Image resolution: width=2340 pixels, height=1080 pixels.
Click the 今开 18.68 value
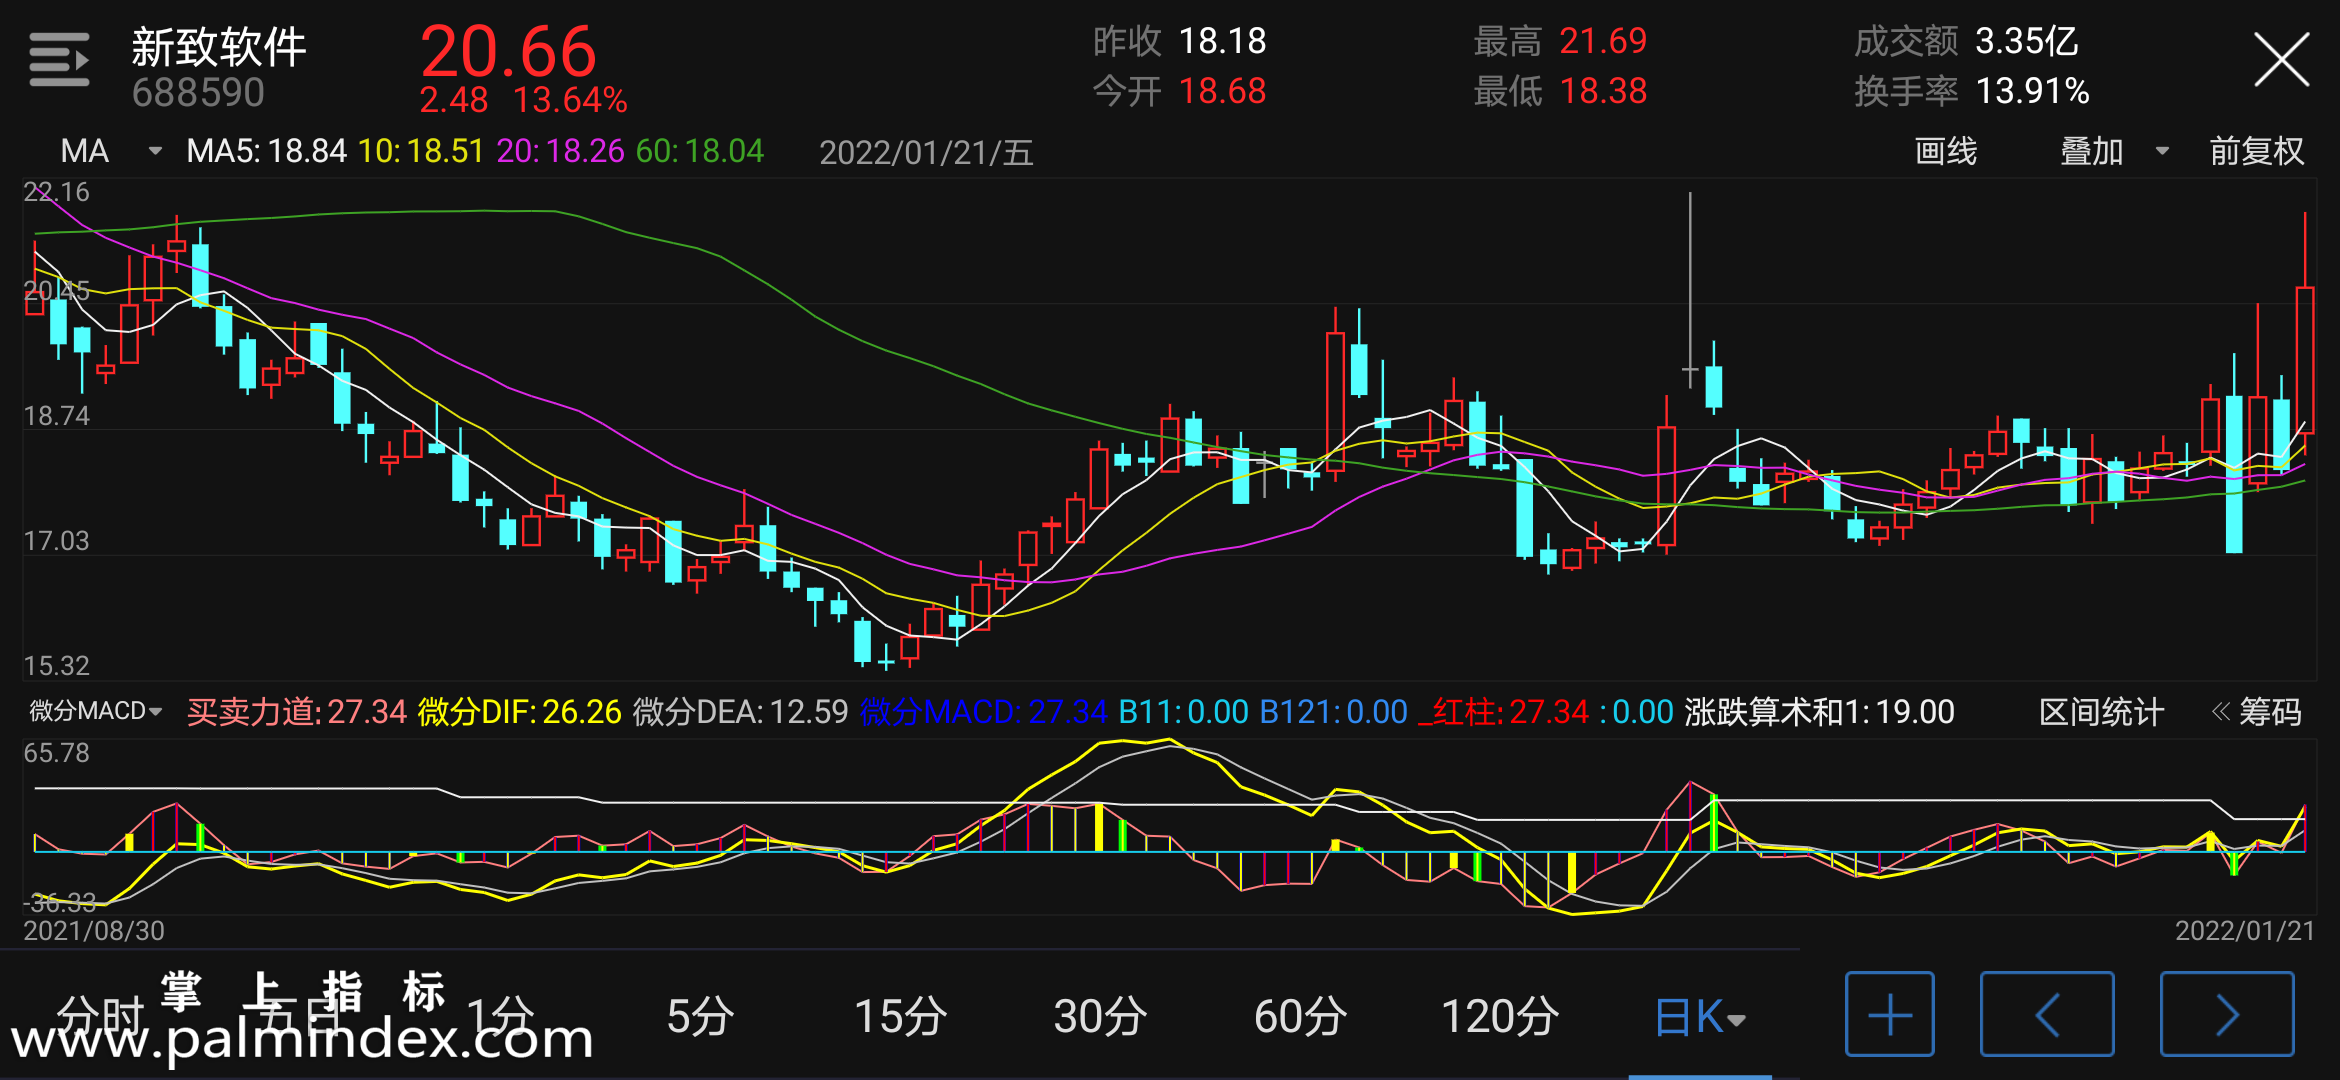(x=1222, y=91)
